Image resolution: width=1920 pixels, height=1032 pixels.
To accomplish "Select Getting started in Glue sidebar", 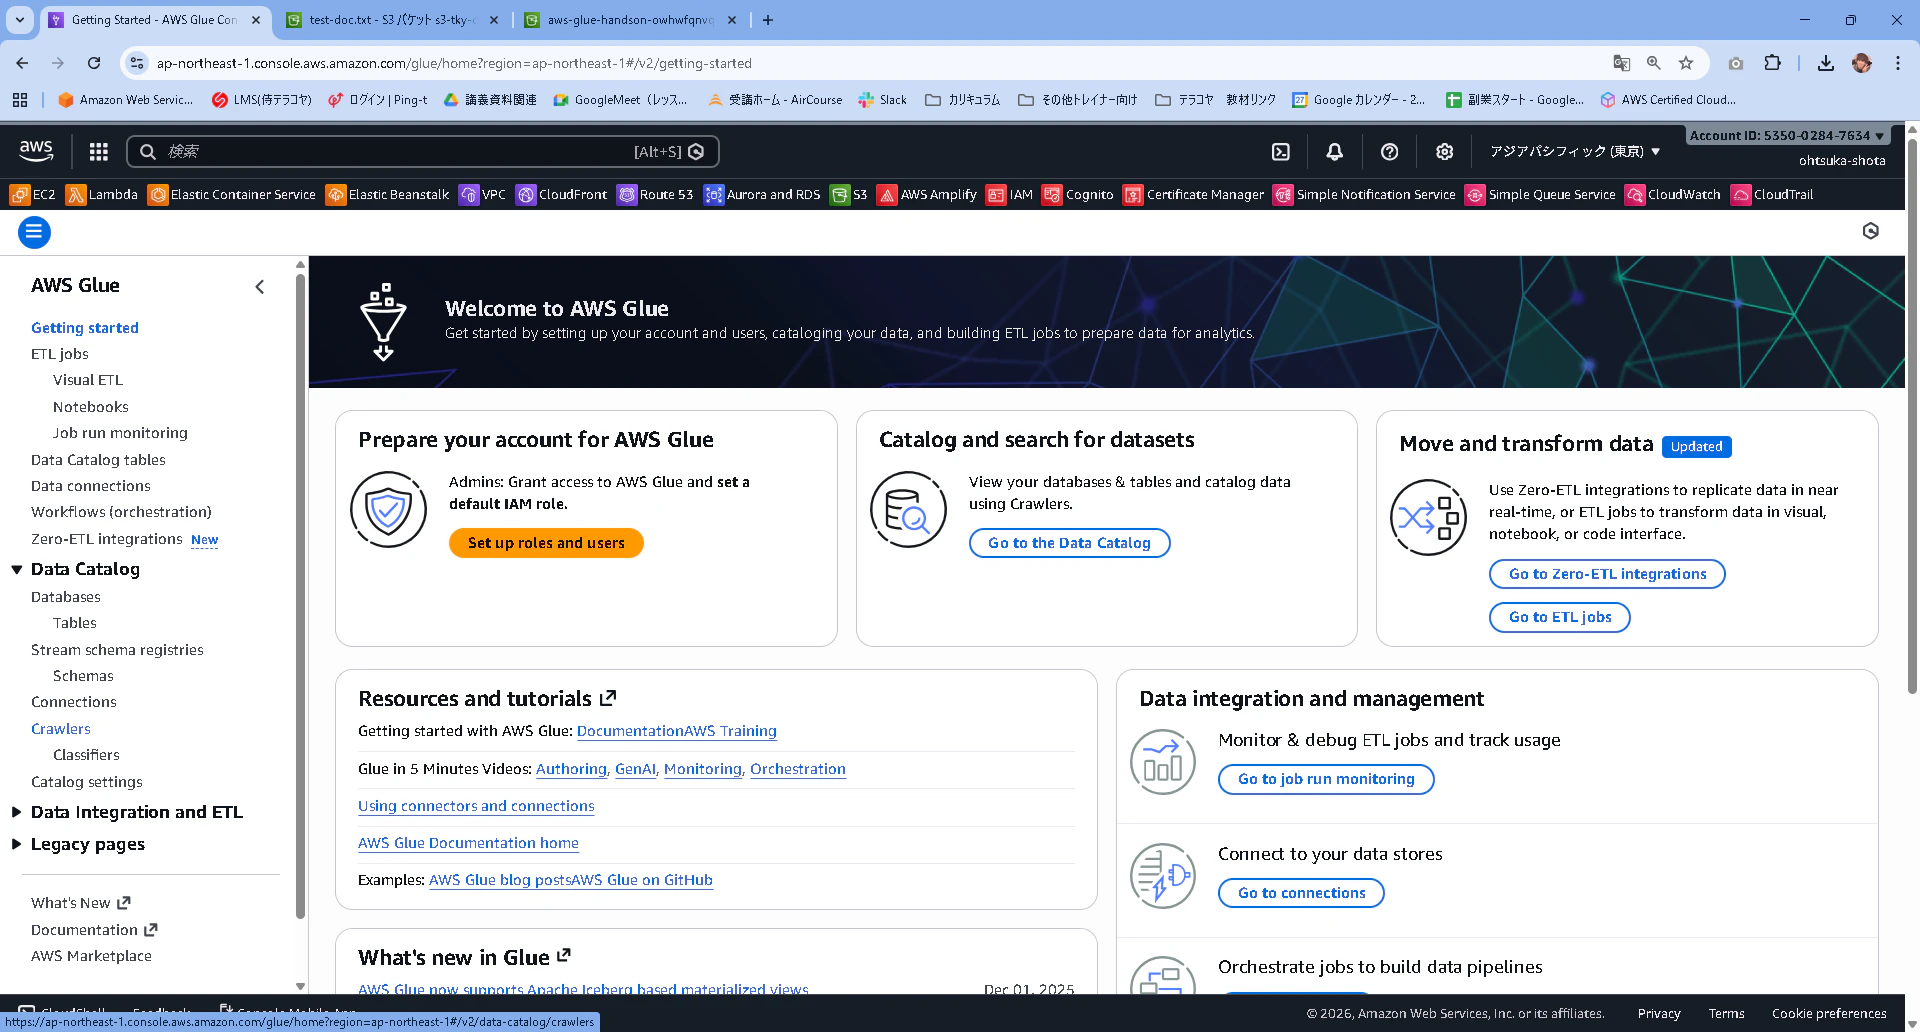I will 85,328.
